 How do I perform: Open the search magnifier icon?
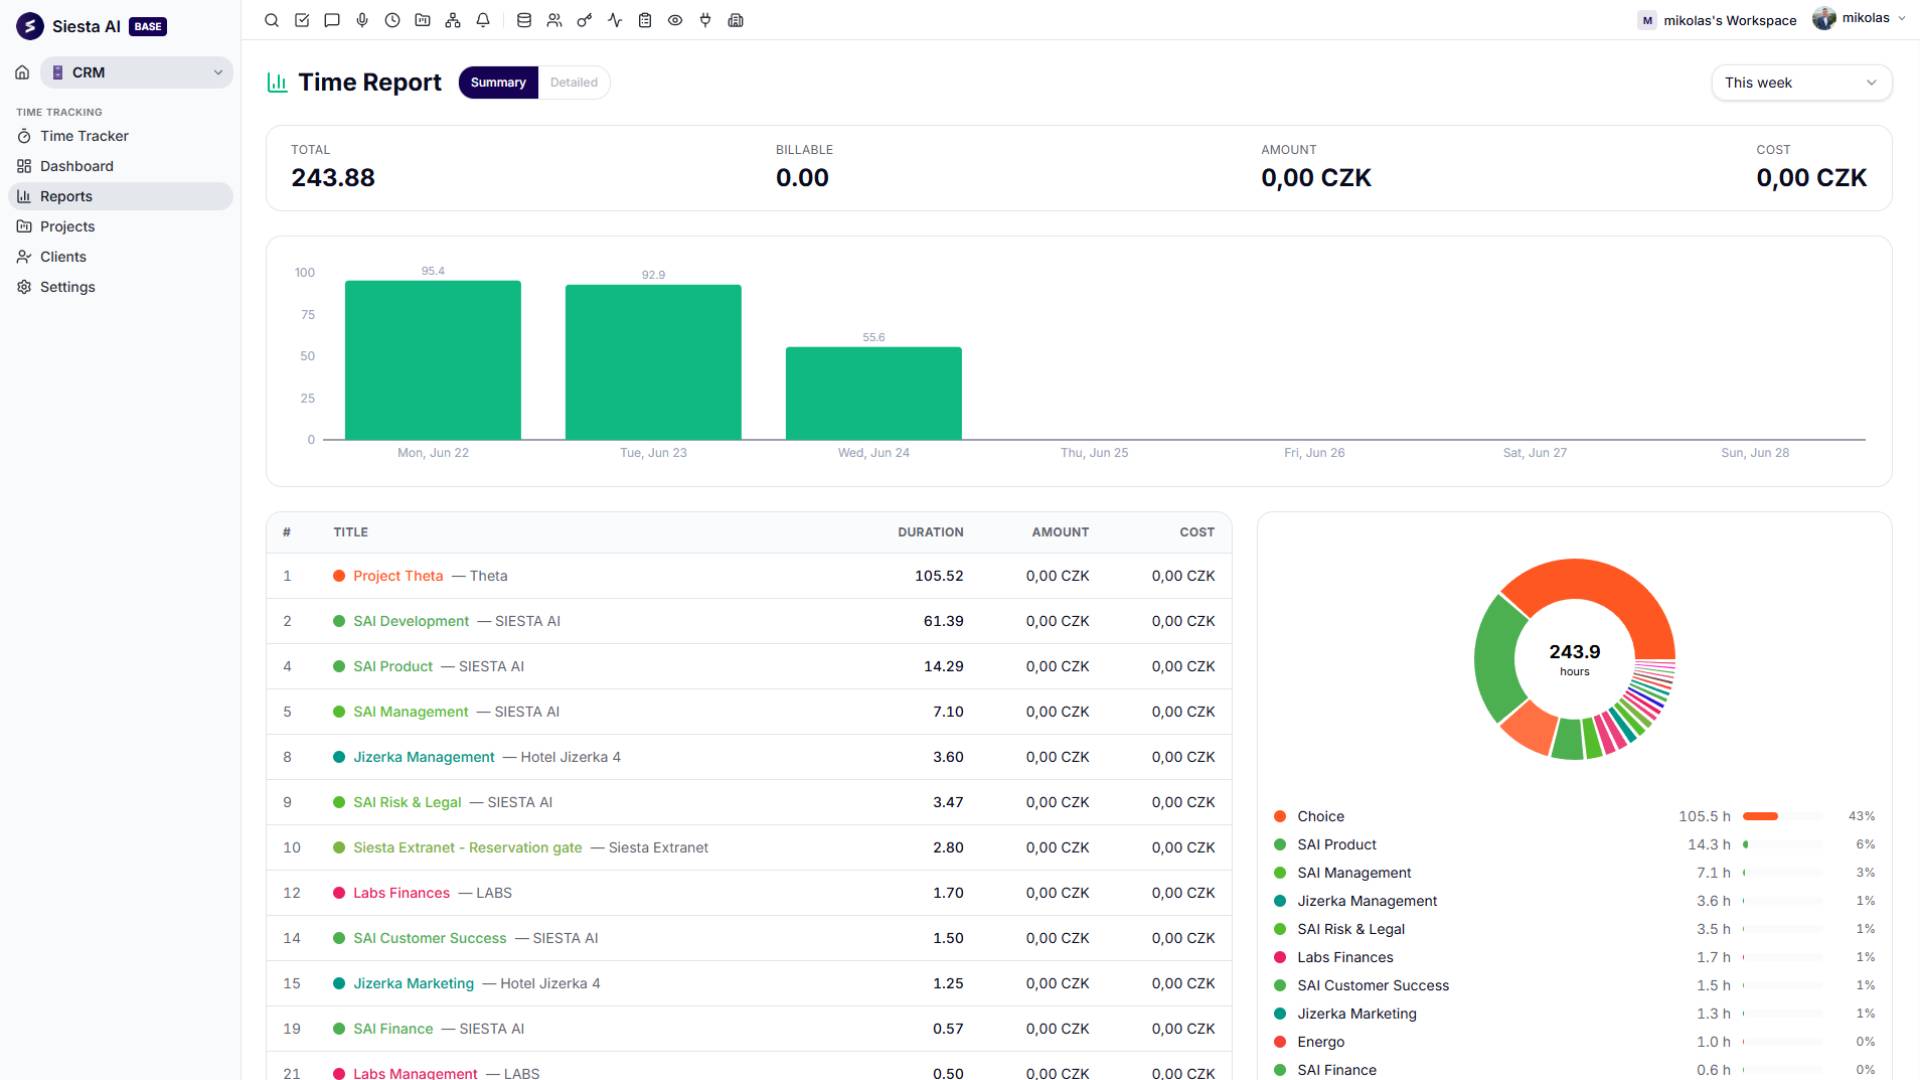(271, 20)
